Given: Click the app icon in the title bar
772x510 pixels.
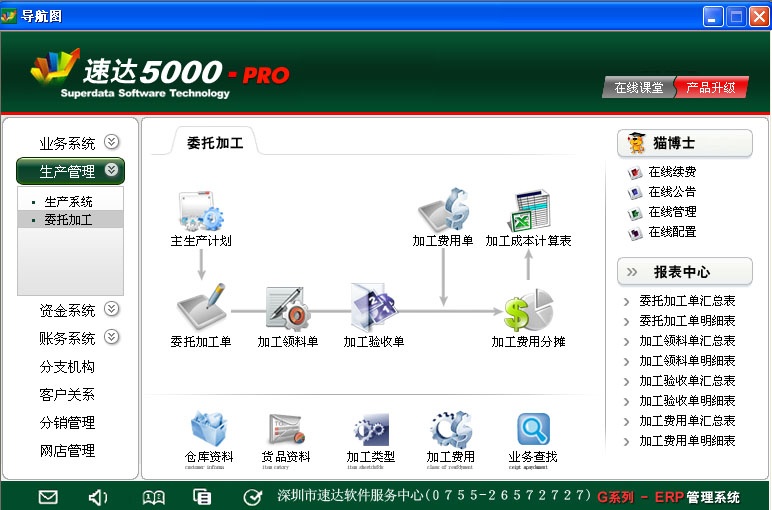Looking at the screenshot, I should point(8,16).
